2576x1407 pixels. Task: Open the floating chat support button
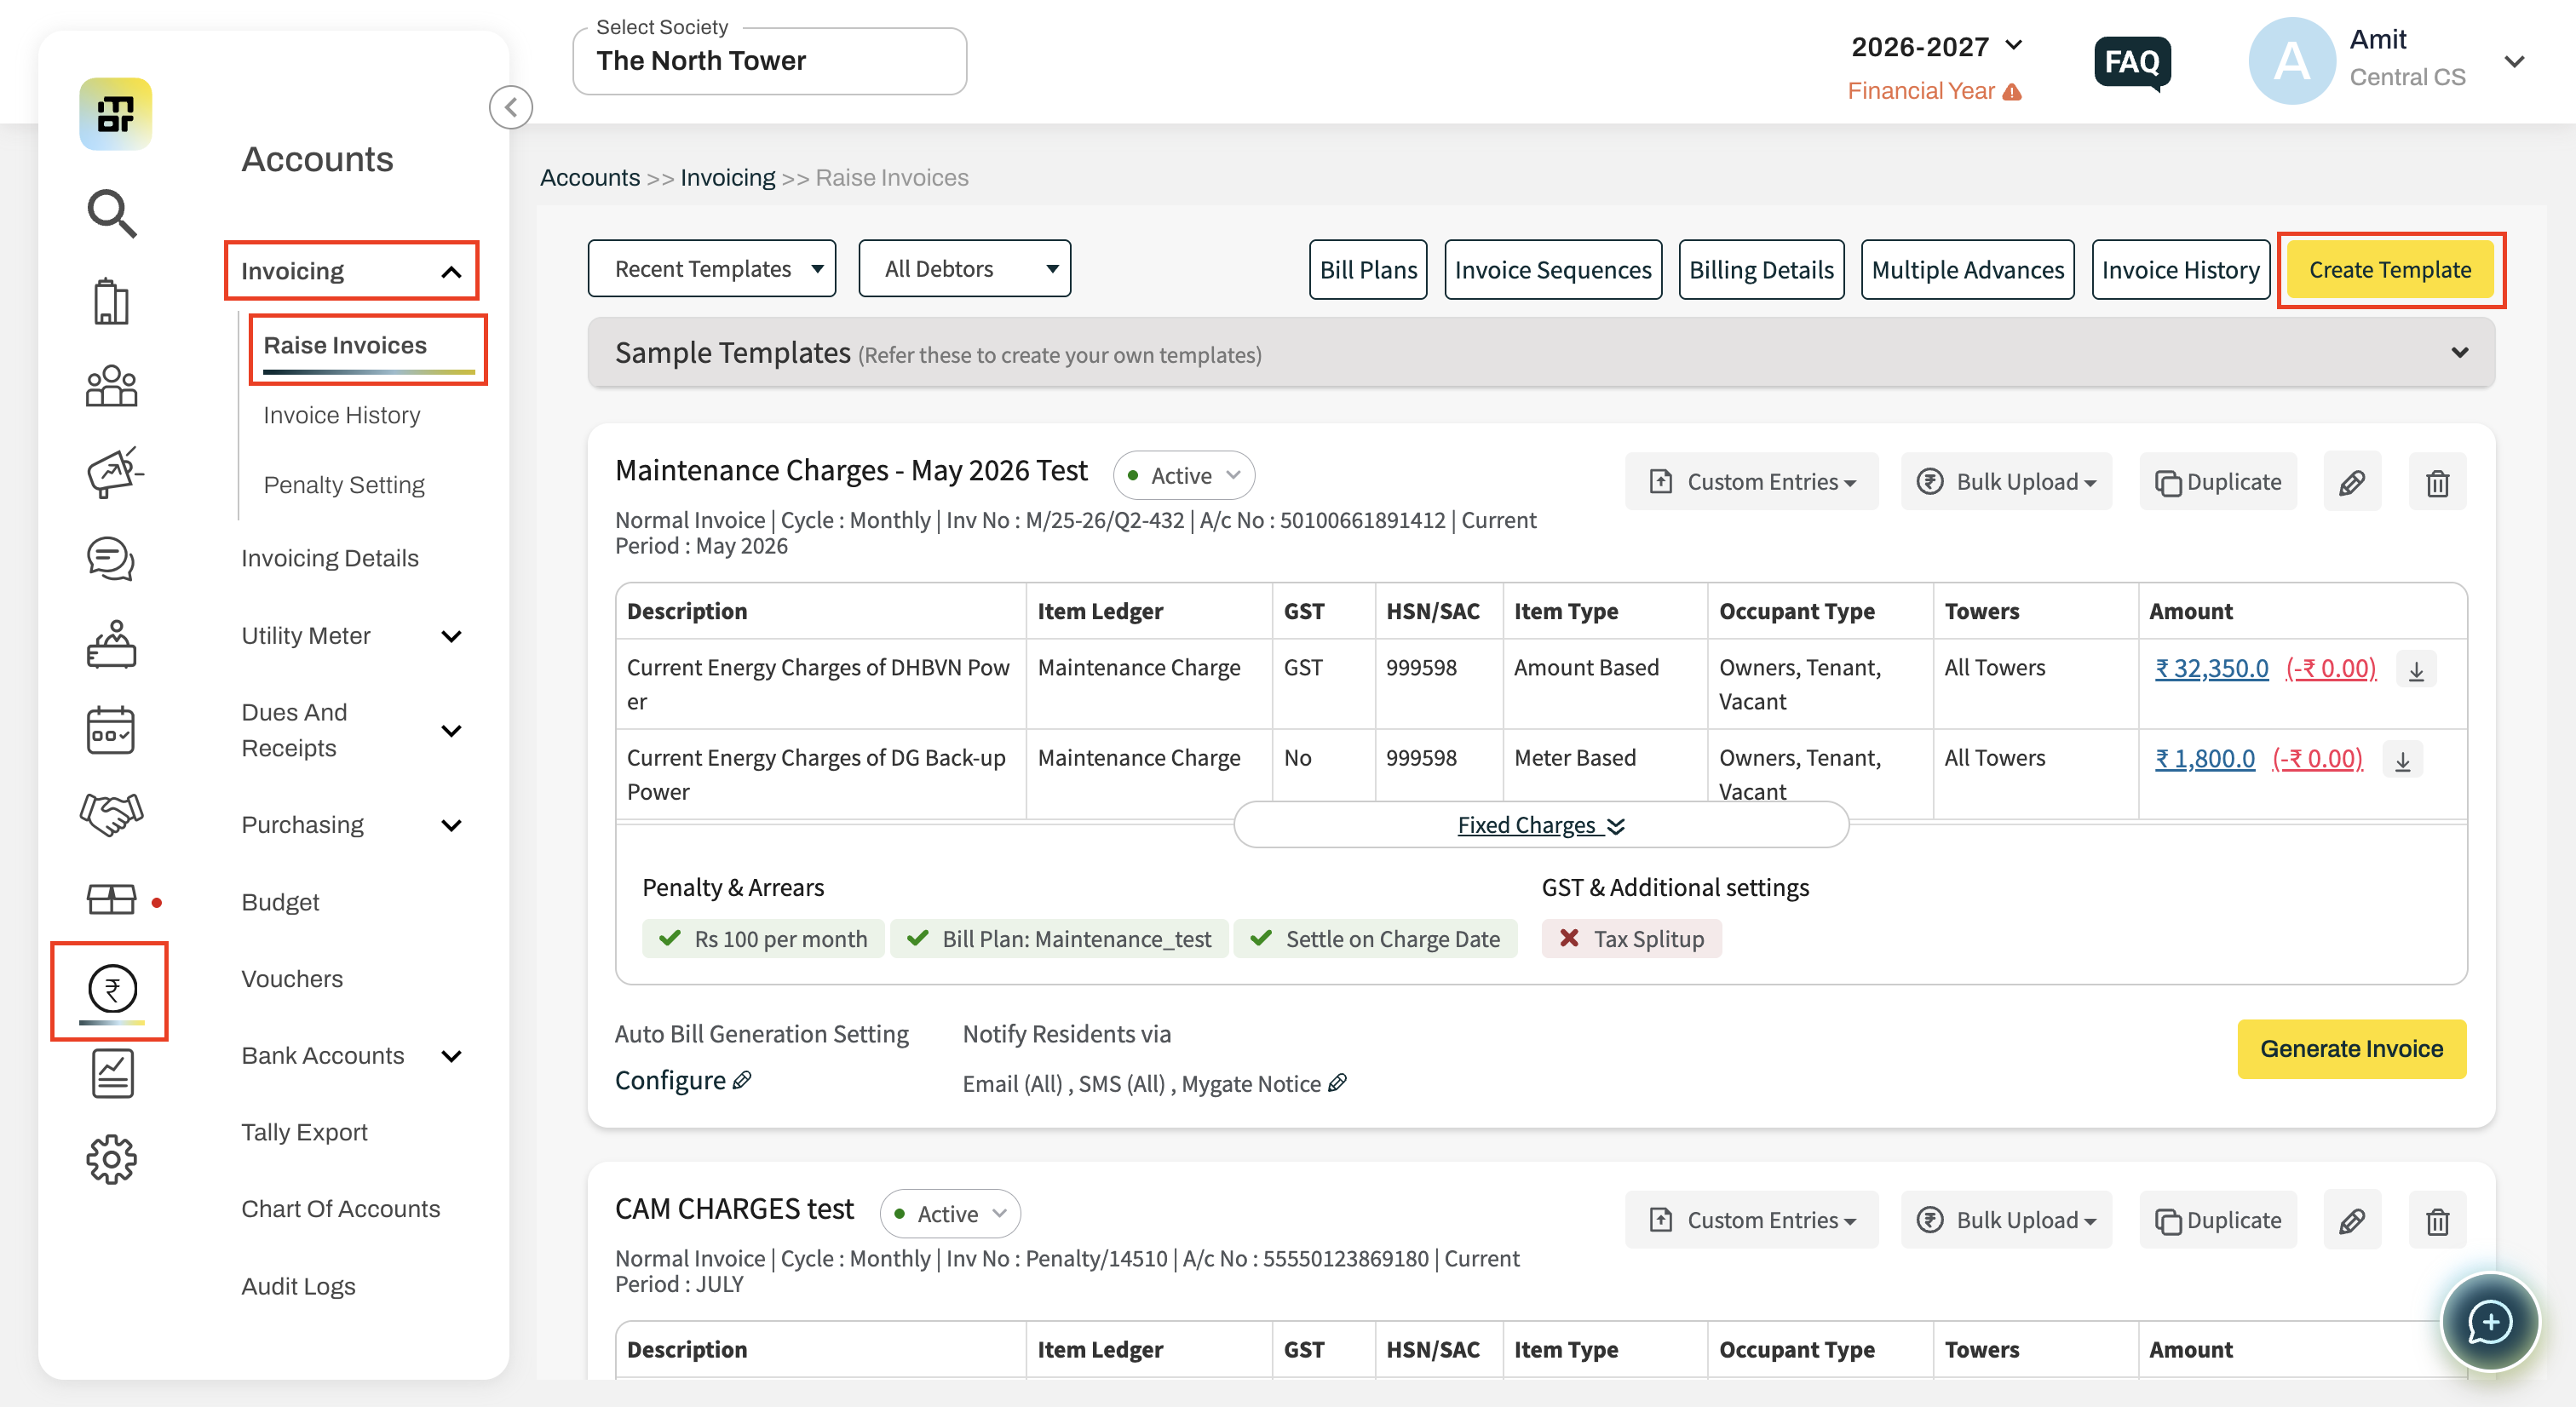pyautogui.click(x=2490, y=1322)
